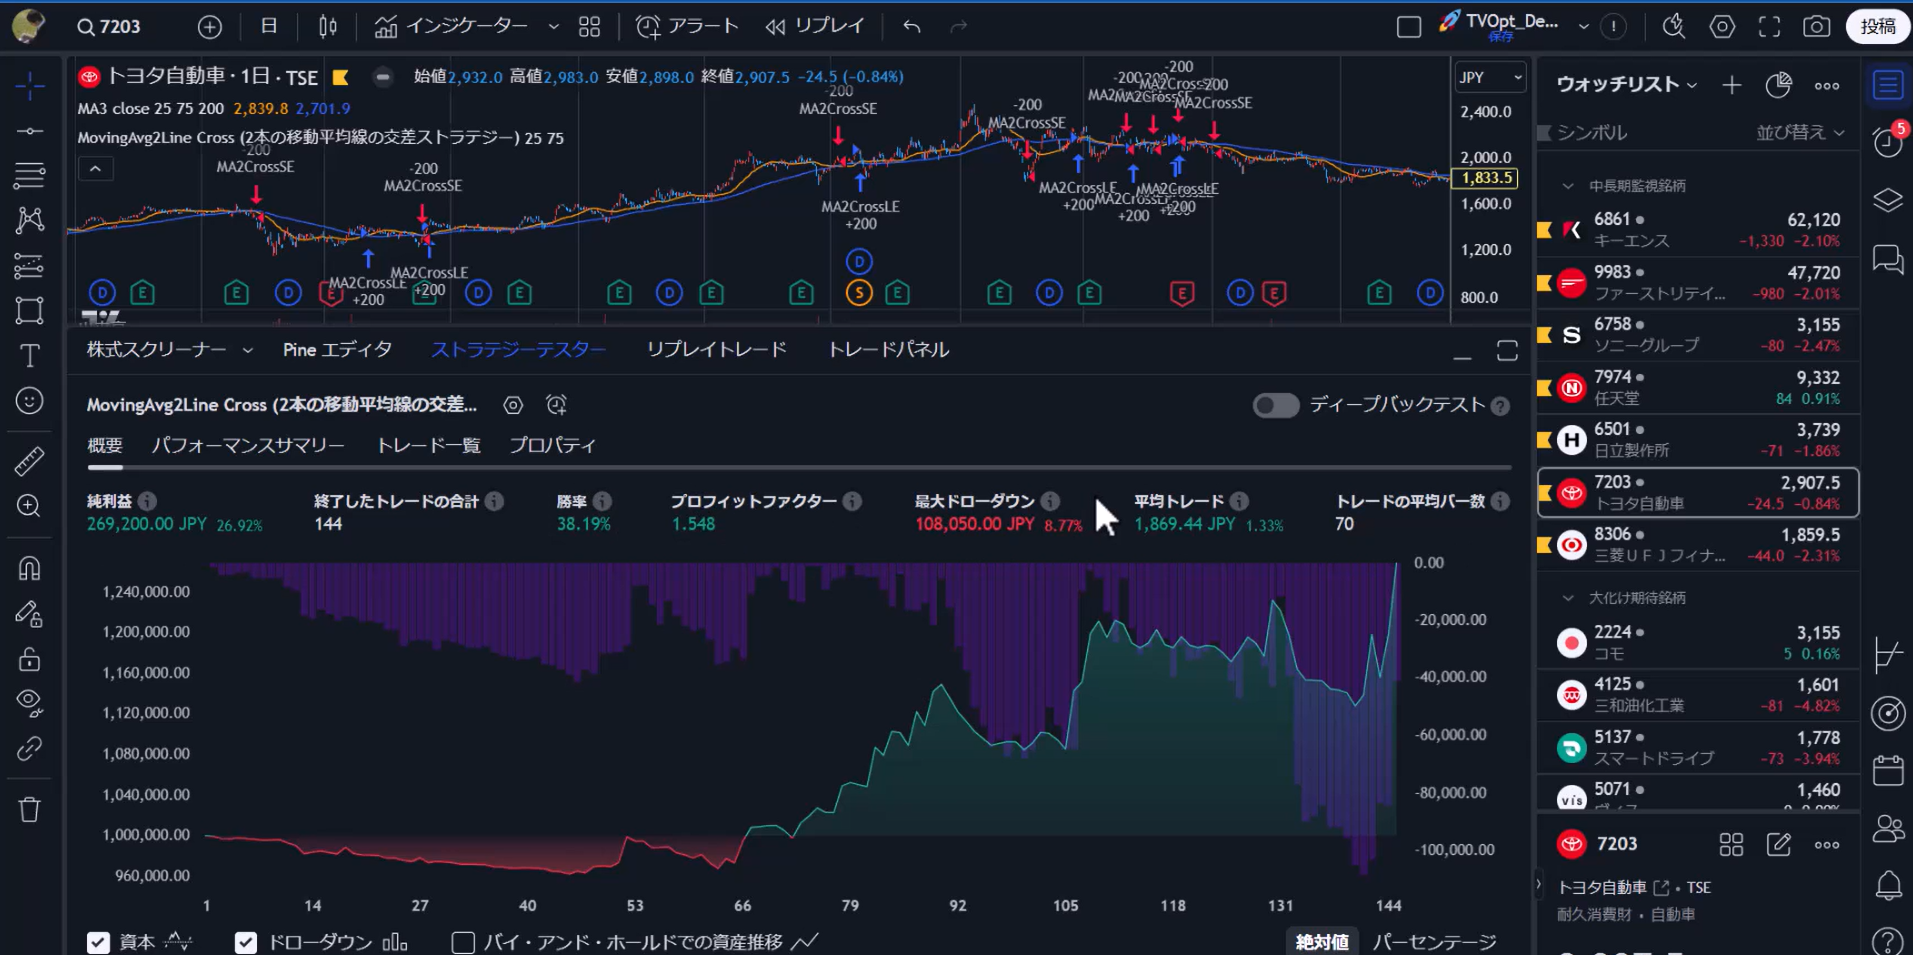Remove drawings with the trash icon

[30, 809]
